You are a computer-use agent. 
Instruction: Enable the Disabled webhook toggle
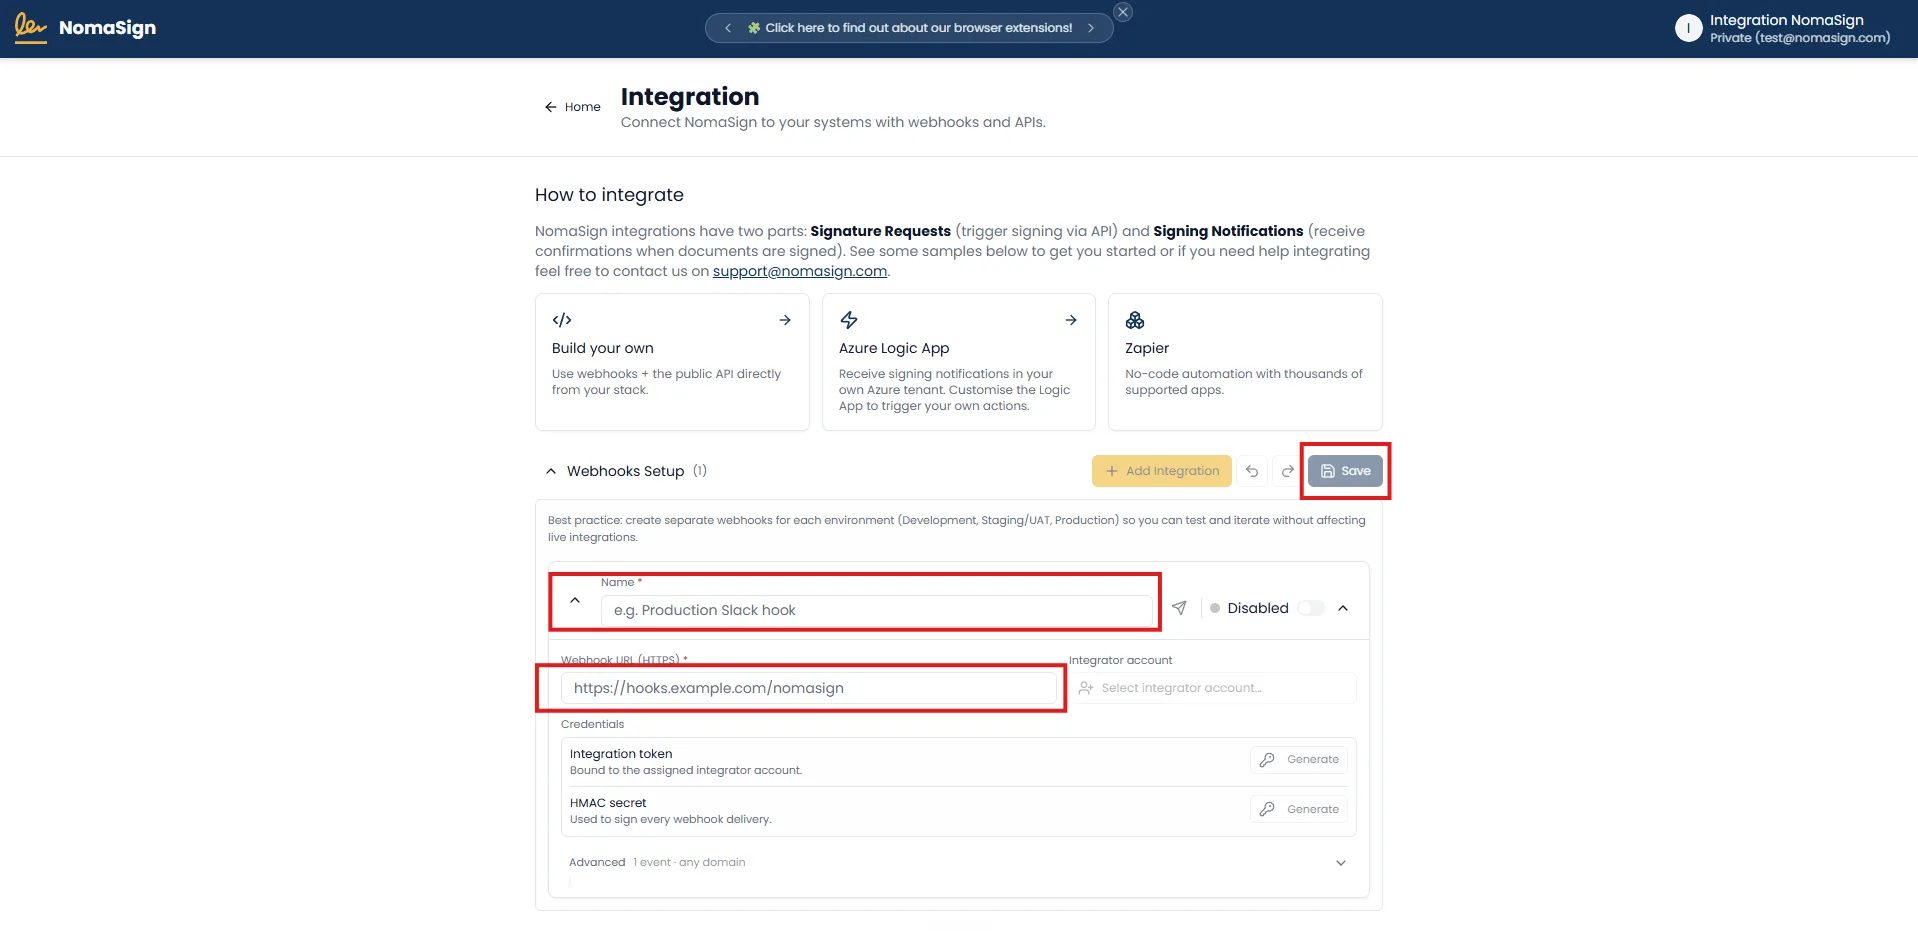coord(1311,608)
